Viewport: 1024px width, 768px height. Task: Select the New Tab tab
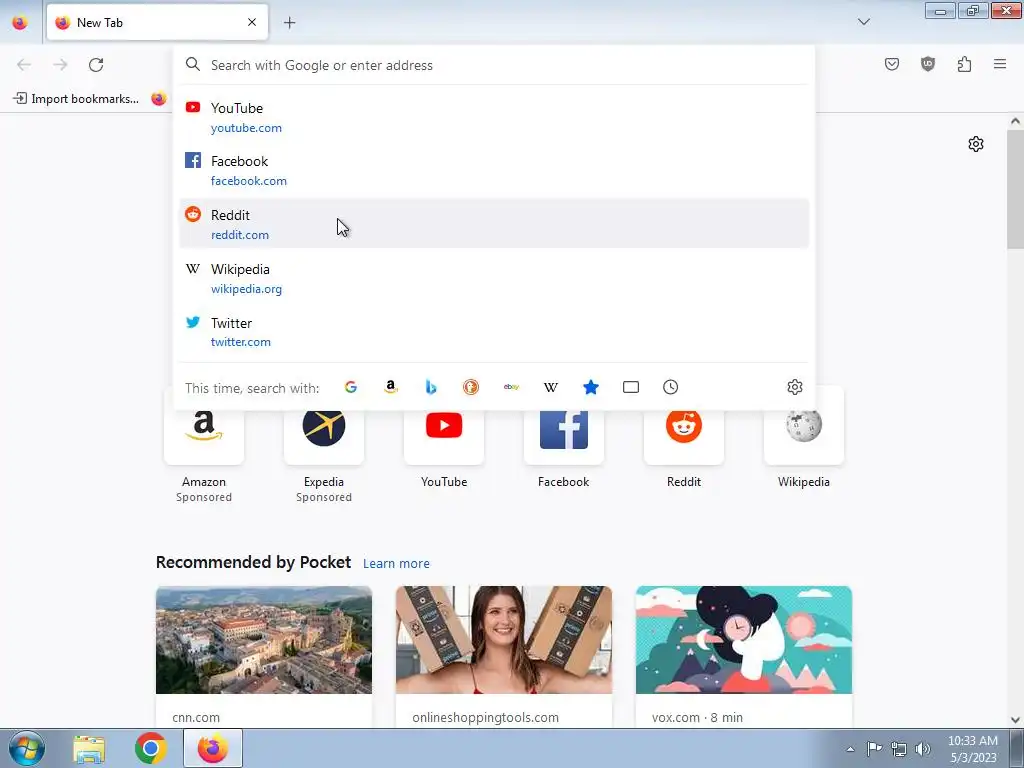pyautogui.click(x=157, y=22)
